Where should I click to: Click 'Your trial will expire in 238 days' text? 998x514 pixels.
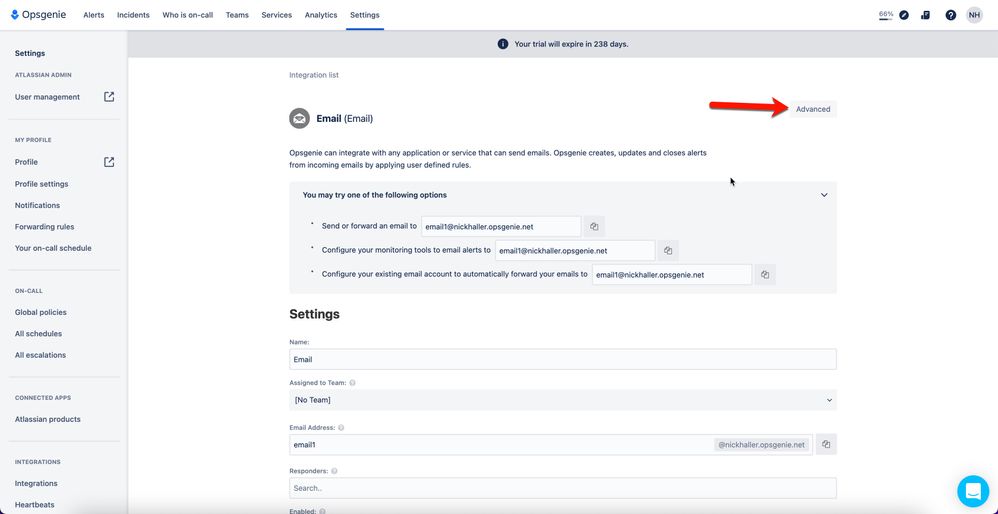pos(571,44)
